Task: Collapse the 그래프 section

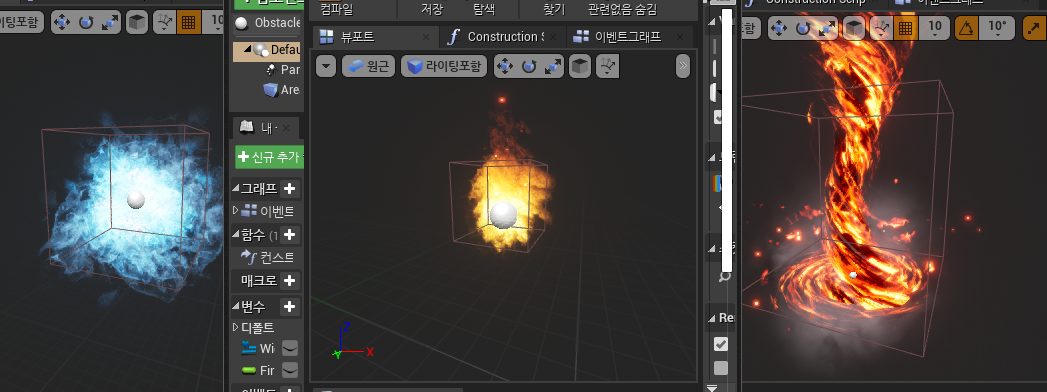Action: 236,188
